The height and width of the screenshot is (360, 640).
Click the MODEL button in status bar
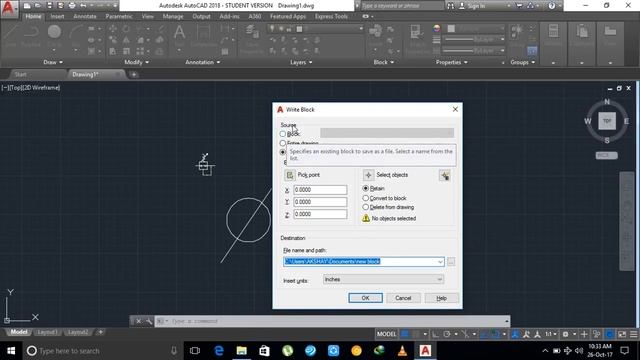387,334
